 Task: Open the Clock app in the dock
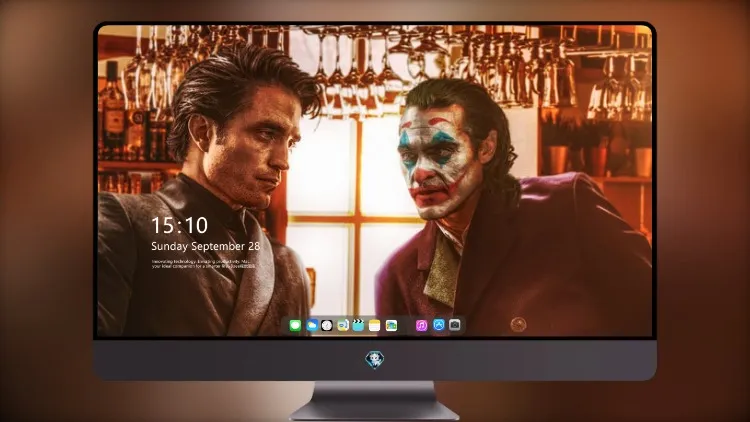[327, 325]
